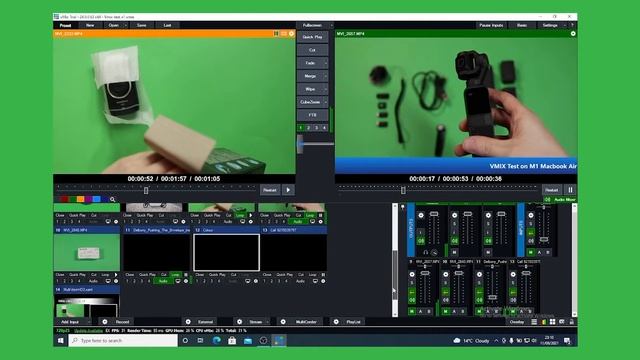Viewport: 640px width, 360px height.
Task: Open External output settings gear icon
Action: click(188, 322)
